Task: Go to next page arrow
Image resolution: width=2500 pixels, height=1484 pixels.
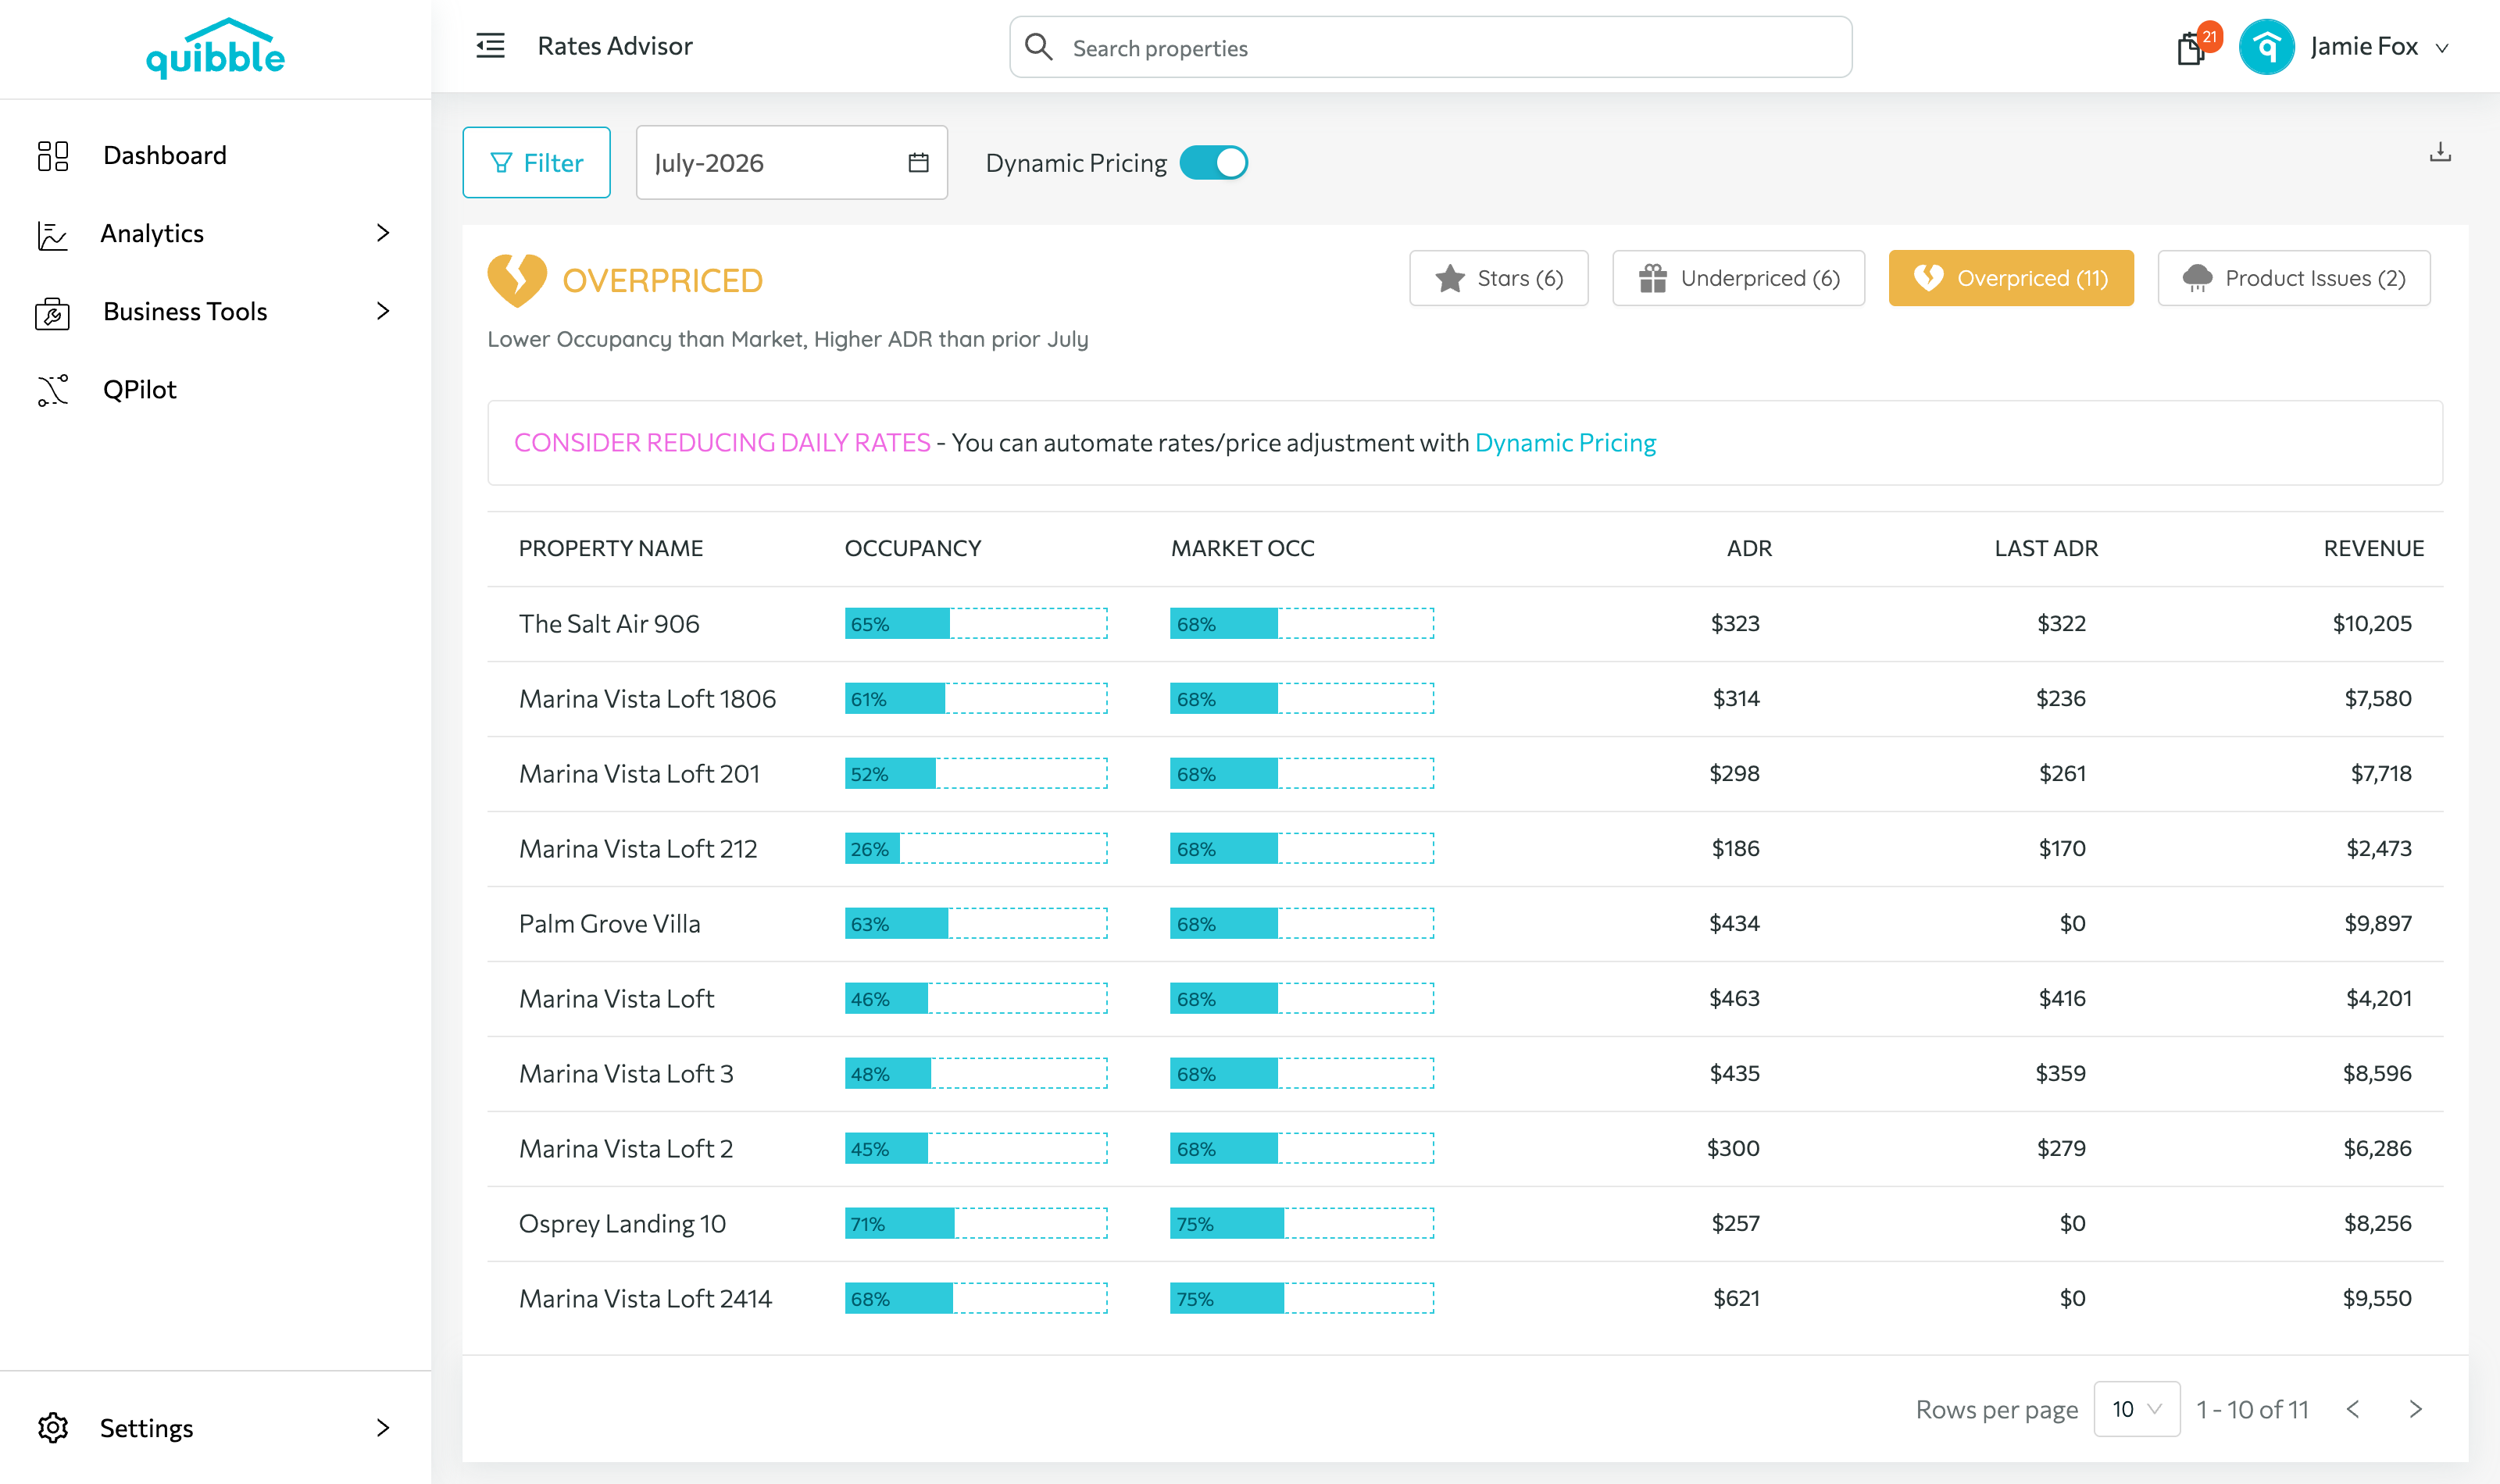Action: pyautogui.click(x=2416, y=1409)
